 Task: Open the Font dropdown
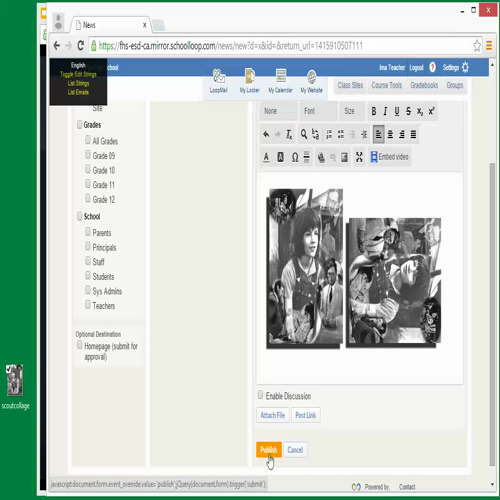(x=318, y=111)
